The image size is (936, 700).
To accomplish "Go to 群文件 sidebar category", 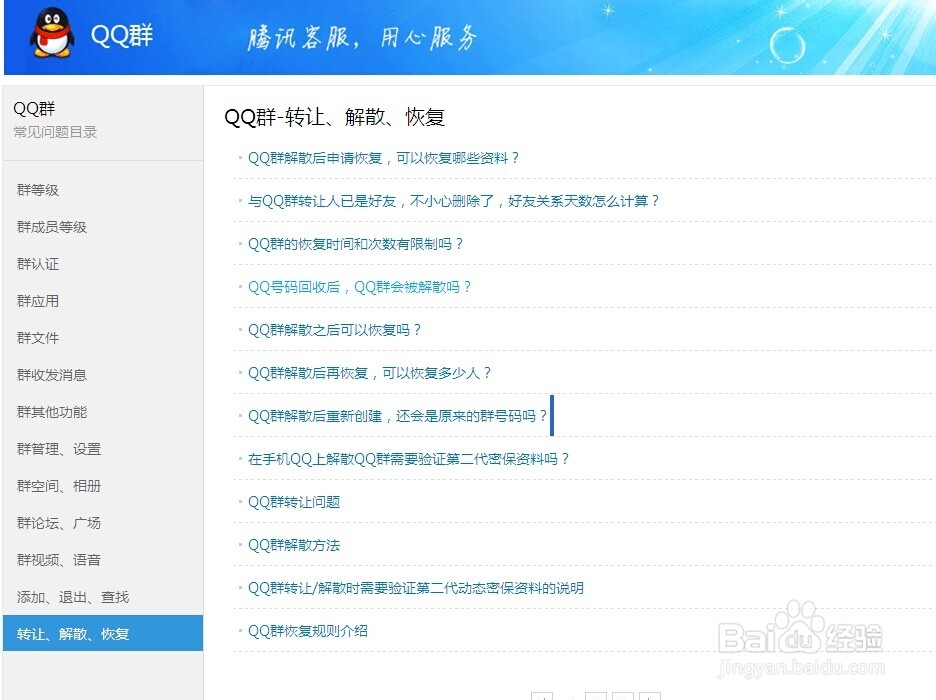I will click(x=38, y=338).
